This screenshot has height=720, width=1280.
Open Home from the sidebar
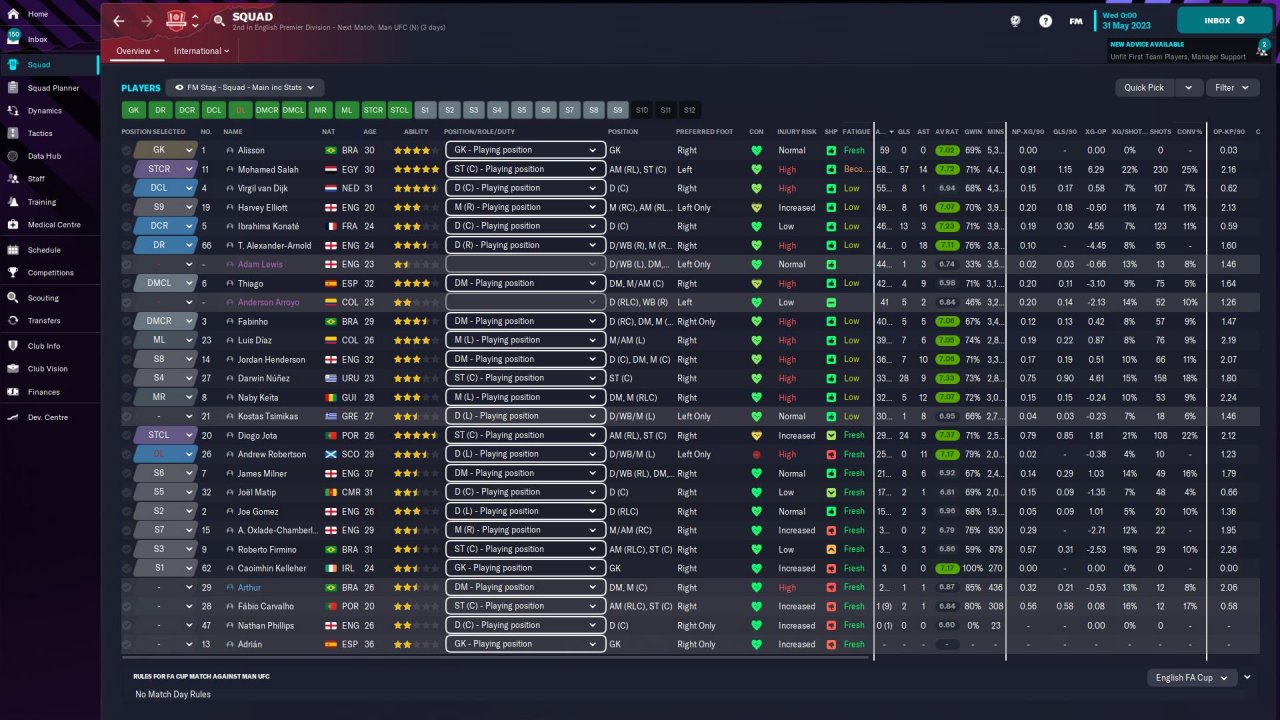[38, 14]
